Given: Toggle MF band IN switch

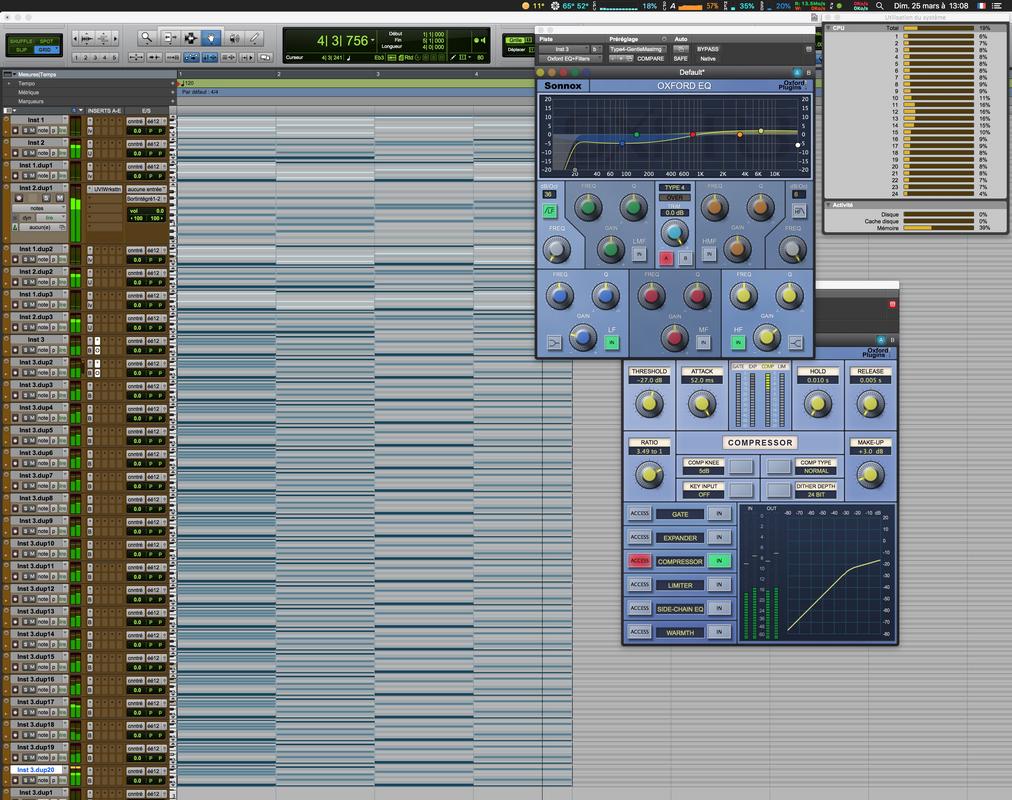Looking at the screenshot, I should (x=703, y=343).
